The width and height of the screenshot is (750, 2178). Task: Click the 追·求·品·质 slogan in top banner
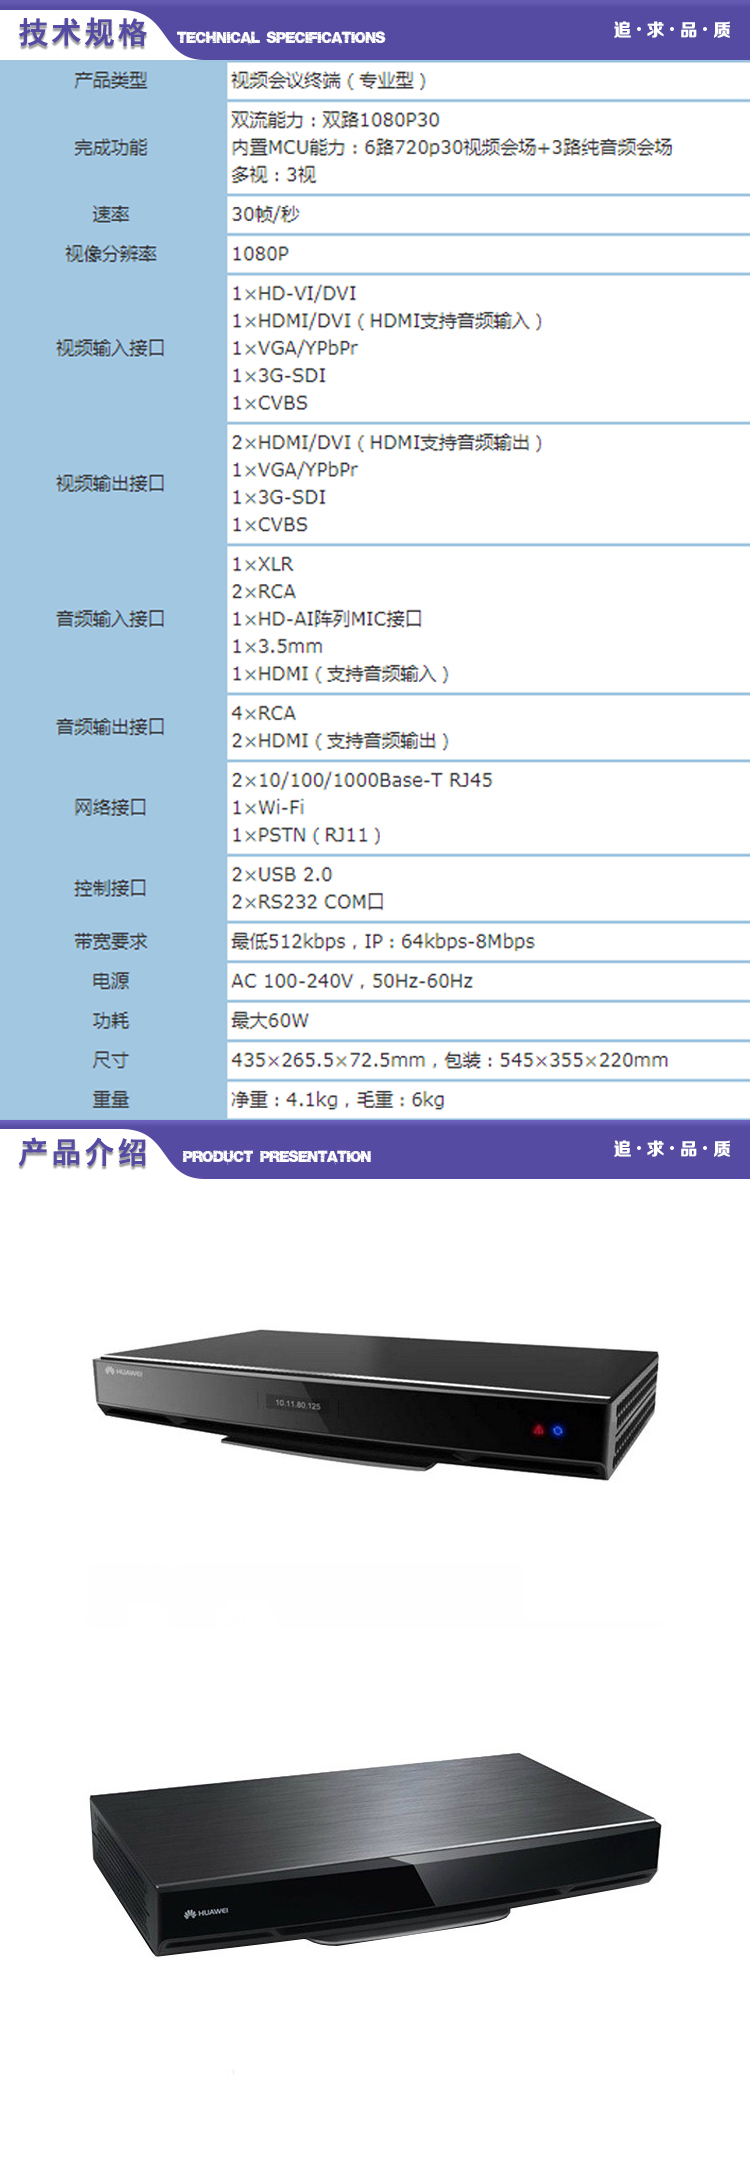point(672,30)
